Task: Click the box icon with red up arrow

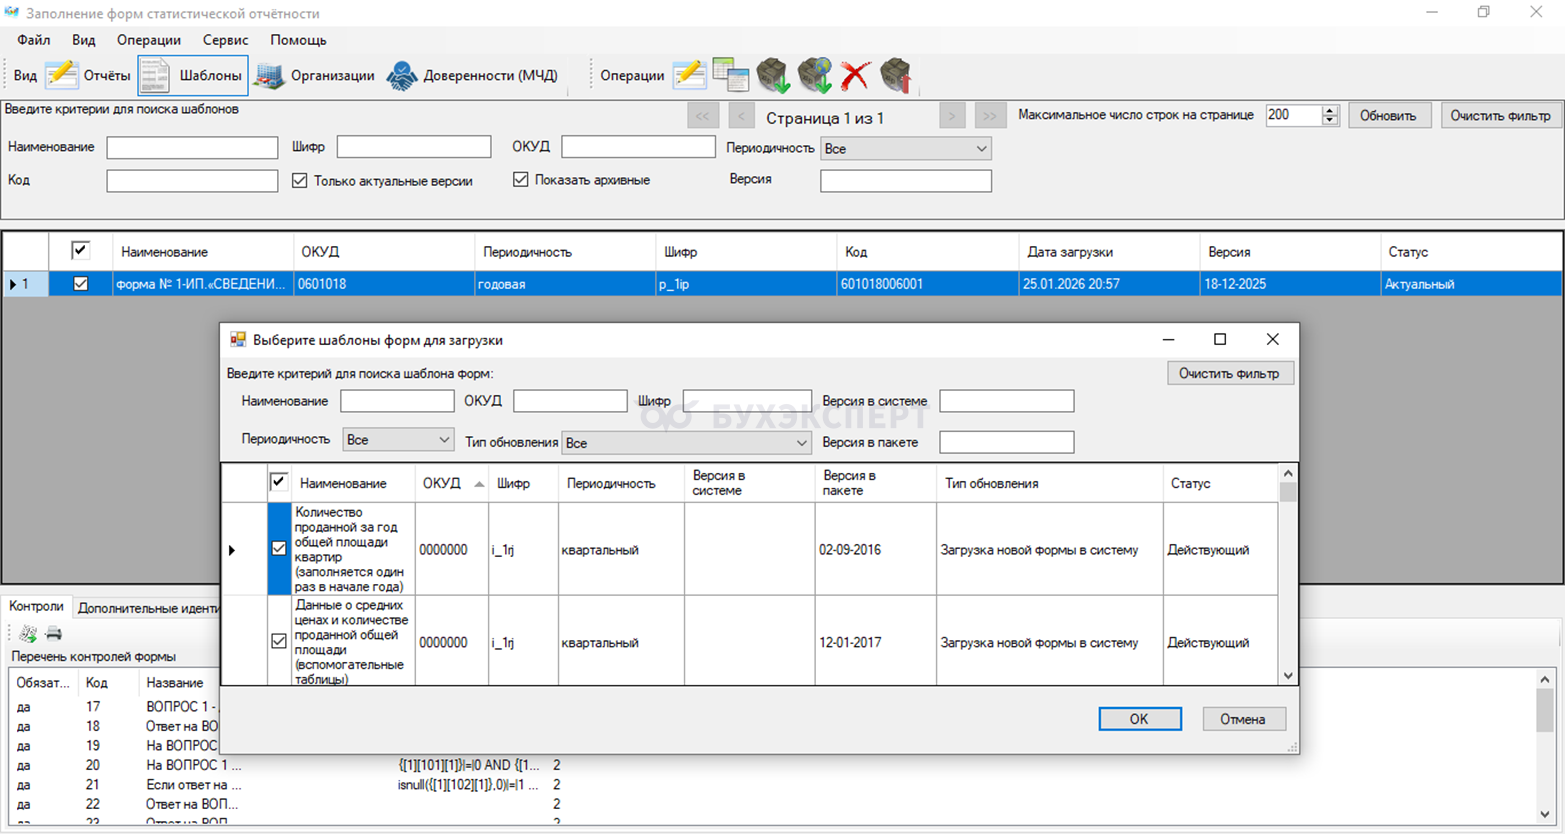Action: (x=895, y=76)
